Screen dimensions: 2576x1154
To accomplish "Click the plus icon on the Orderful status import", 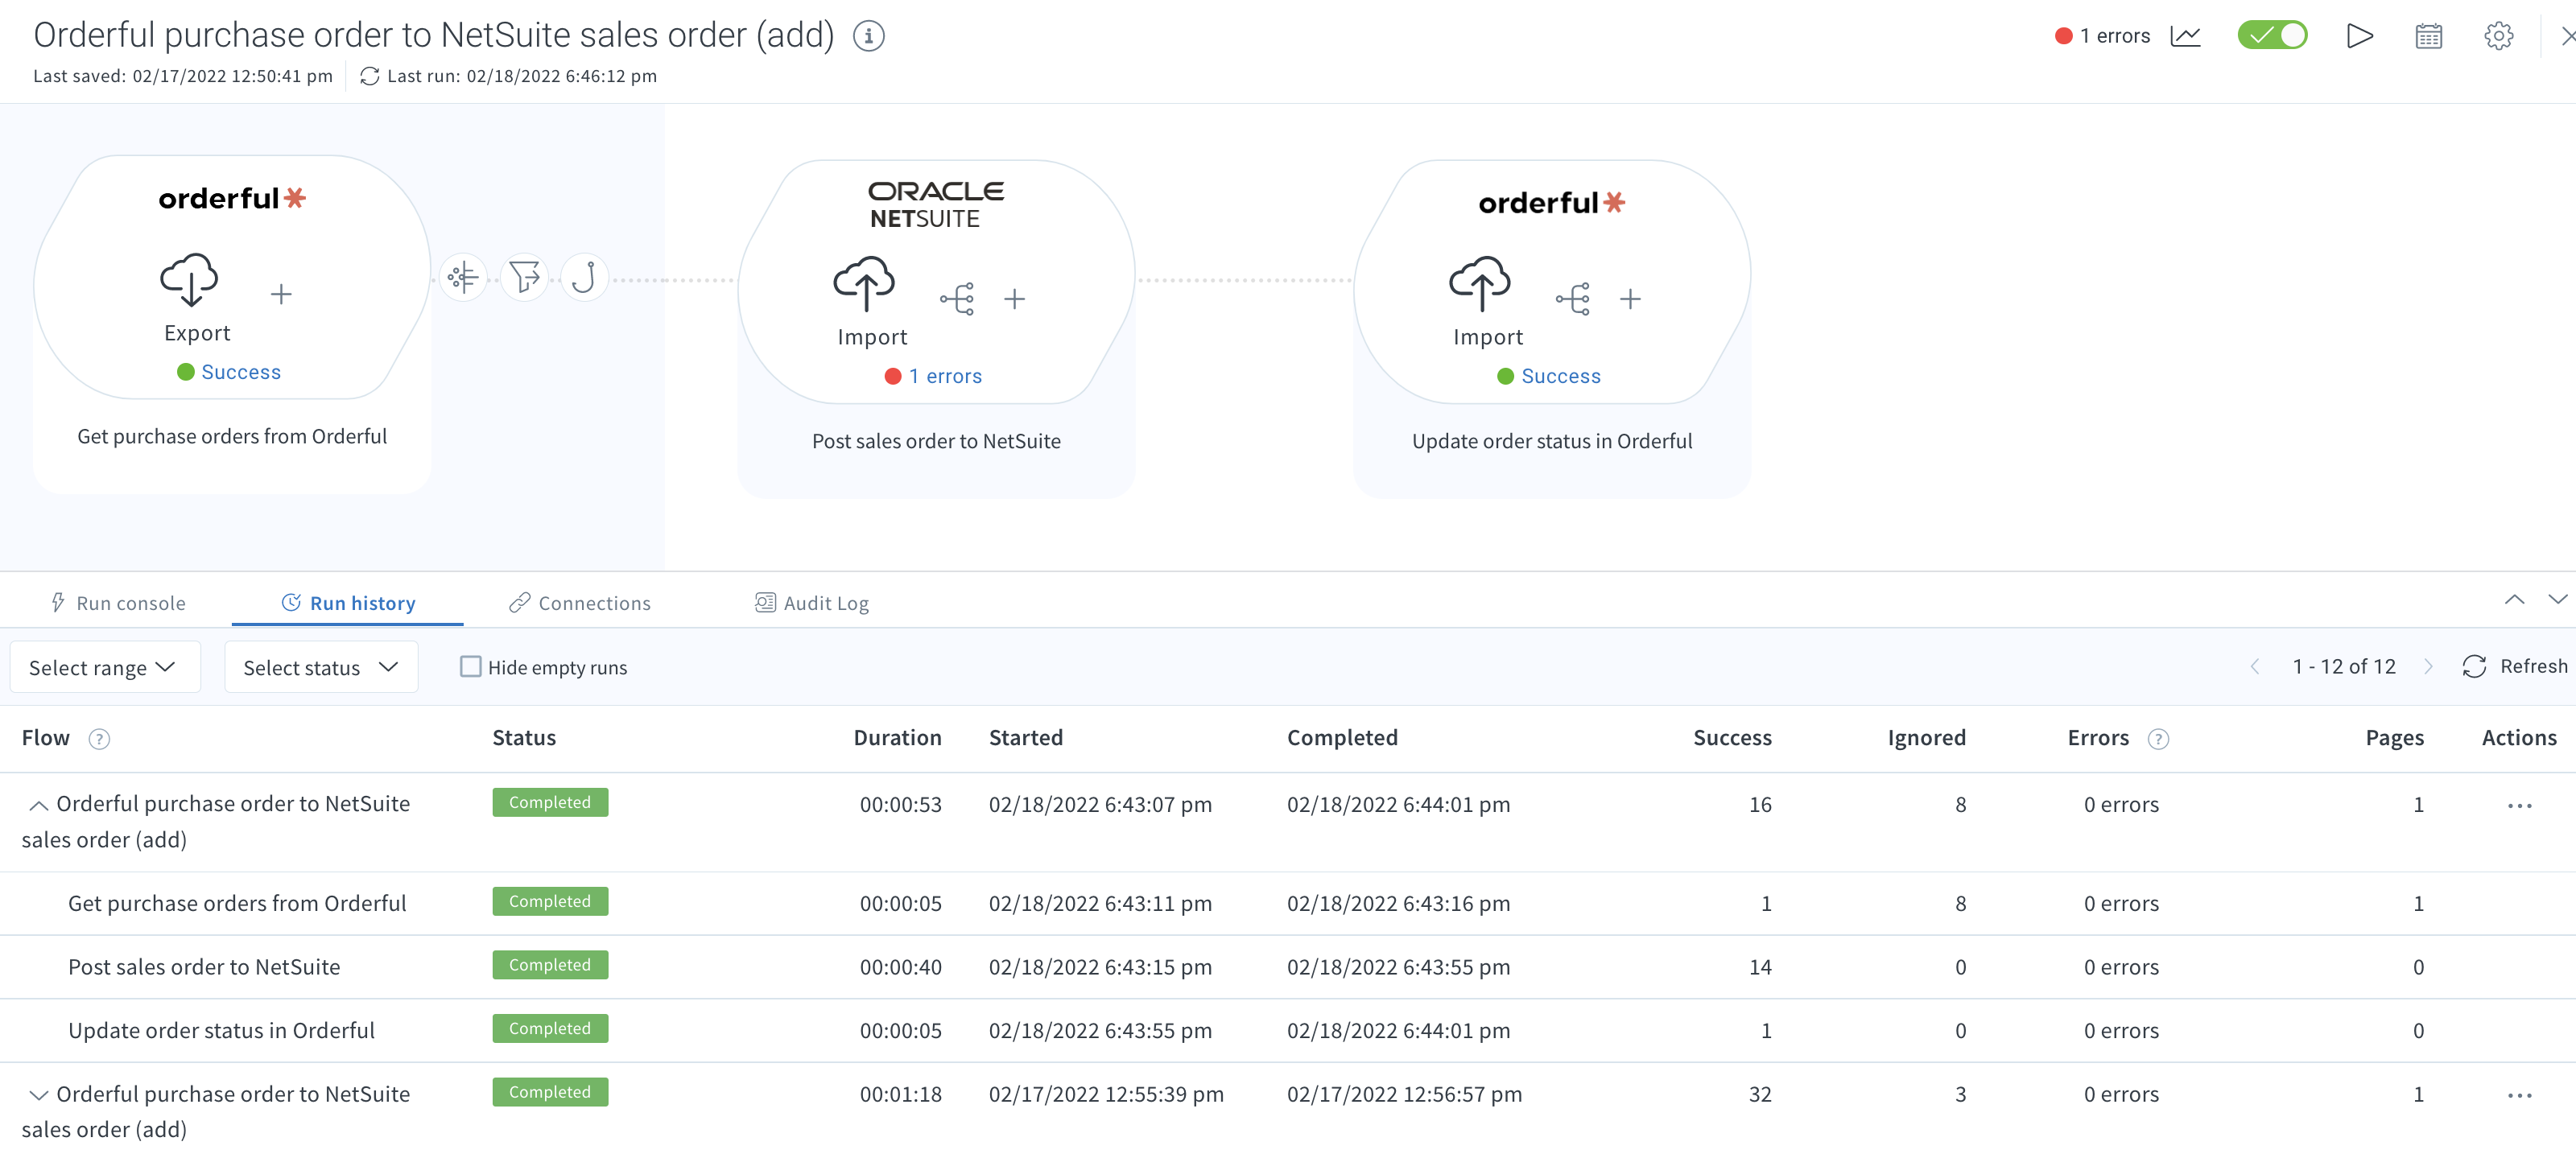I will pos(1631,298).
